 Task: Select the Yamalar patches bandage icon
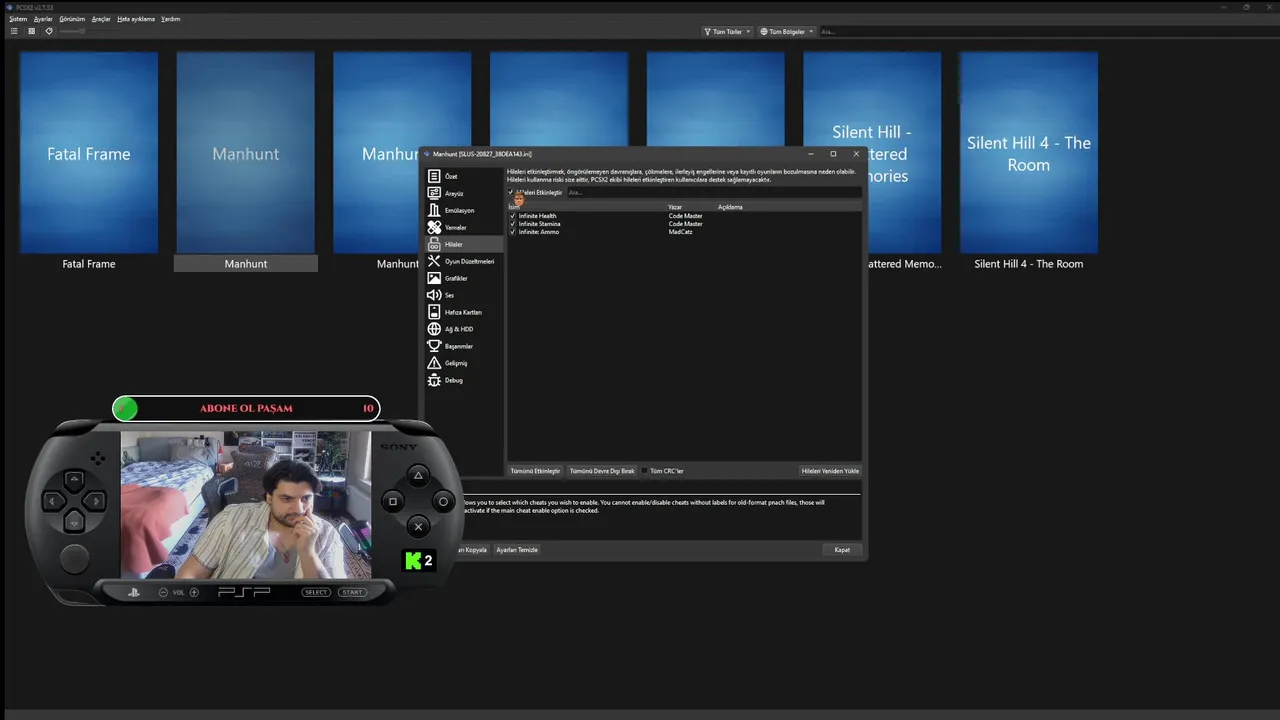434,227
